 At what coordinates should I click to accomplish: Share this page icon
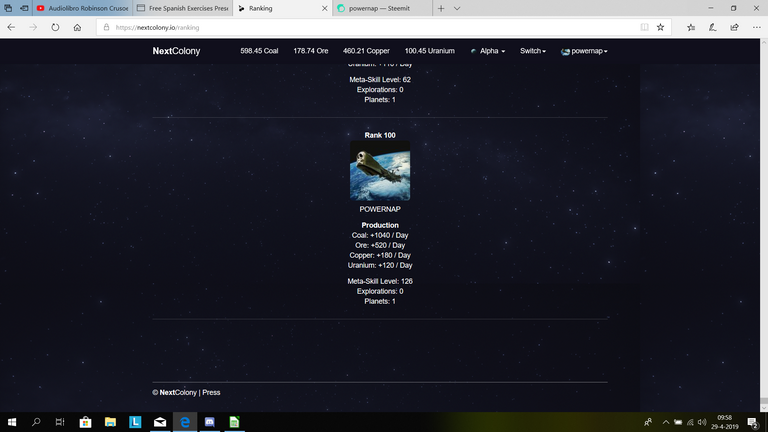[x=734, y=27]
